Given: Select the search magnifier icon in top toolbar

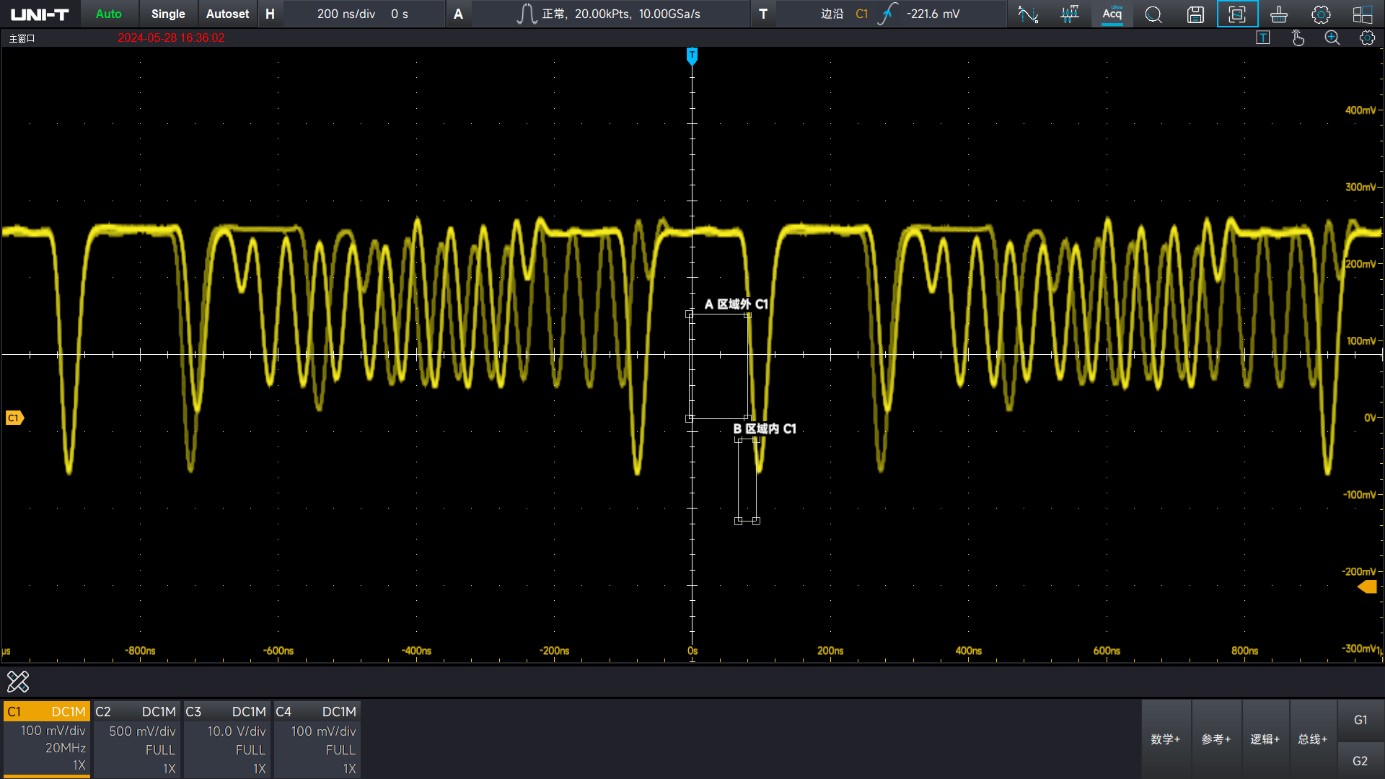Looking at the screenshot, I should coord(1152,14).
